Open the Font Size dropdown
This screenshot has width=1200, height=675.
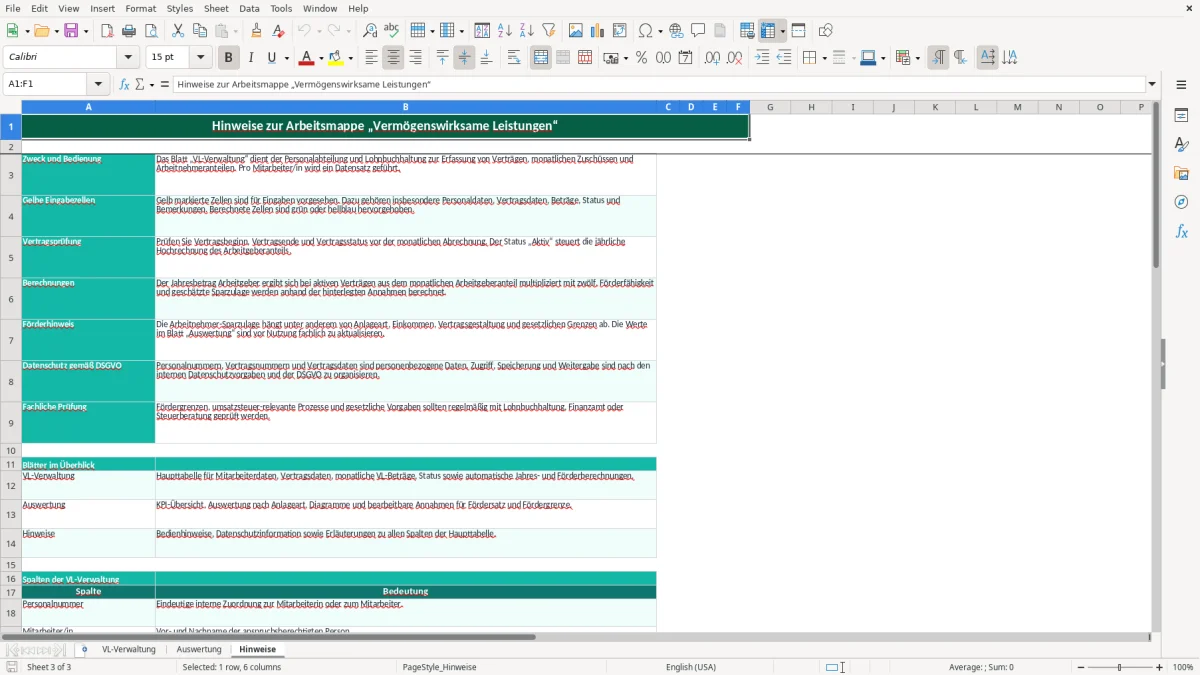pos(201,58)
